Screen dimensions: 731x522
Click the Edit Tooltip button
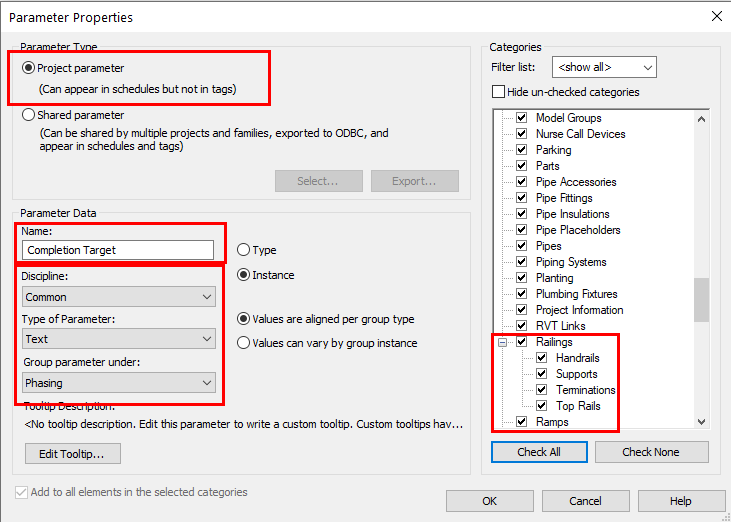click(72, 453)
